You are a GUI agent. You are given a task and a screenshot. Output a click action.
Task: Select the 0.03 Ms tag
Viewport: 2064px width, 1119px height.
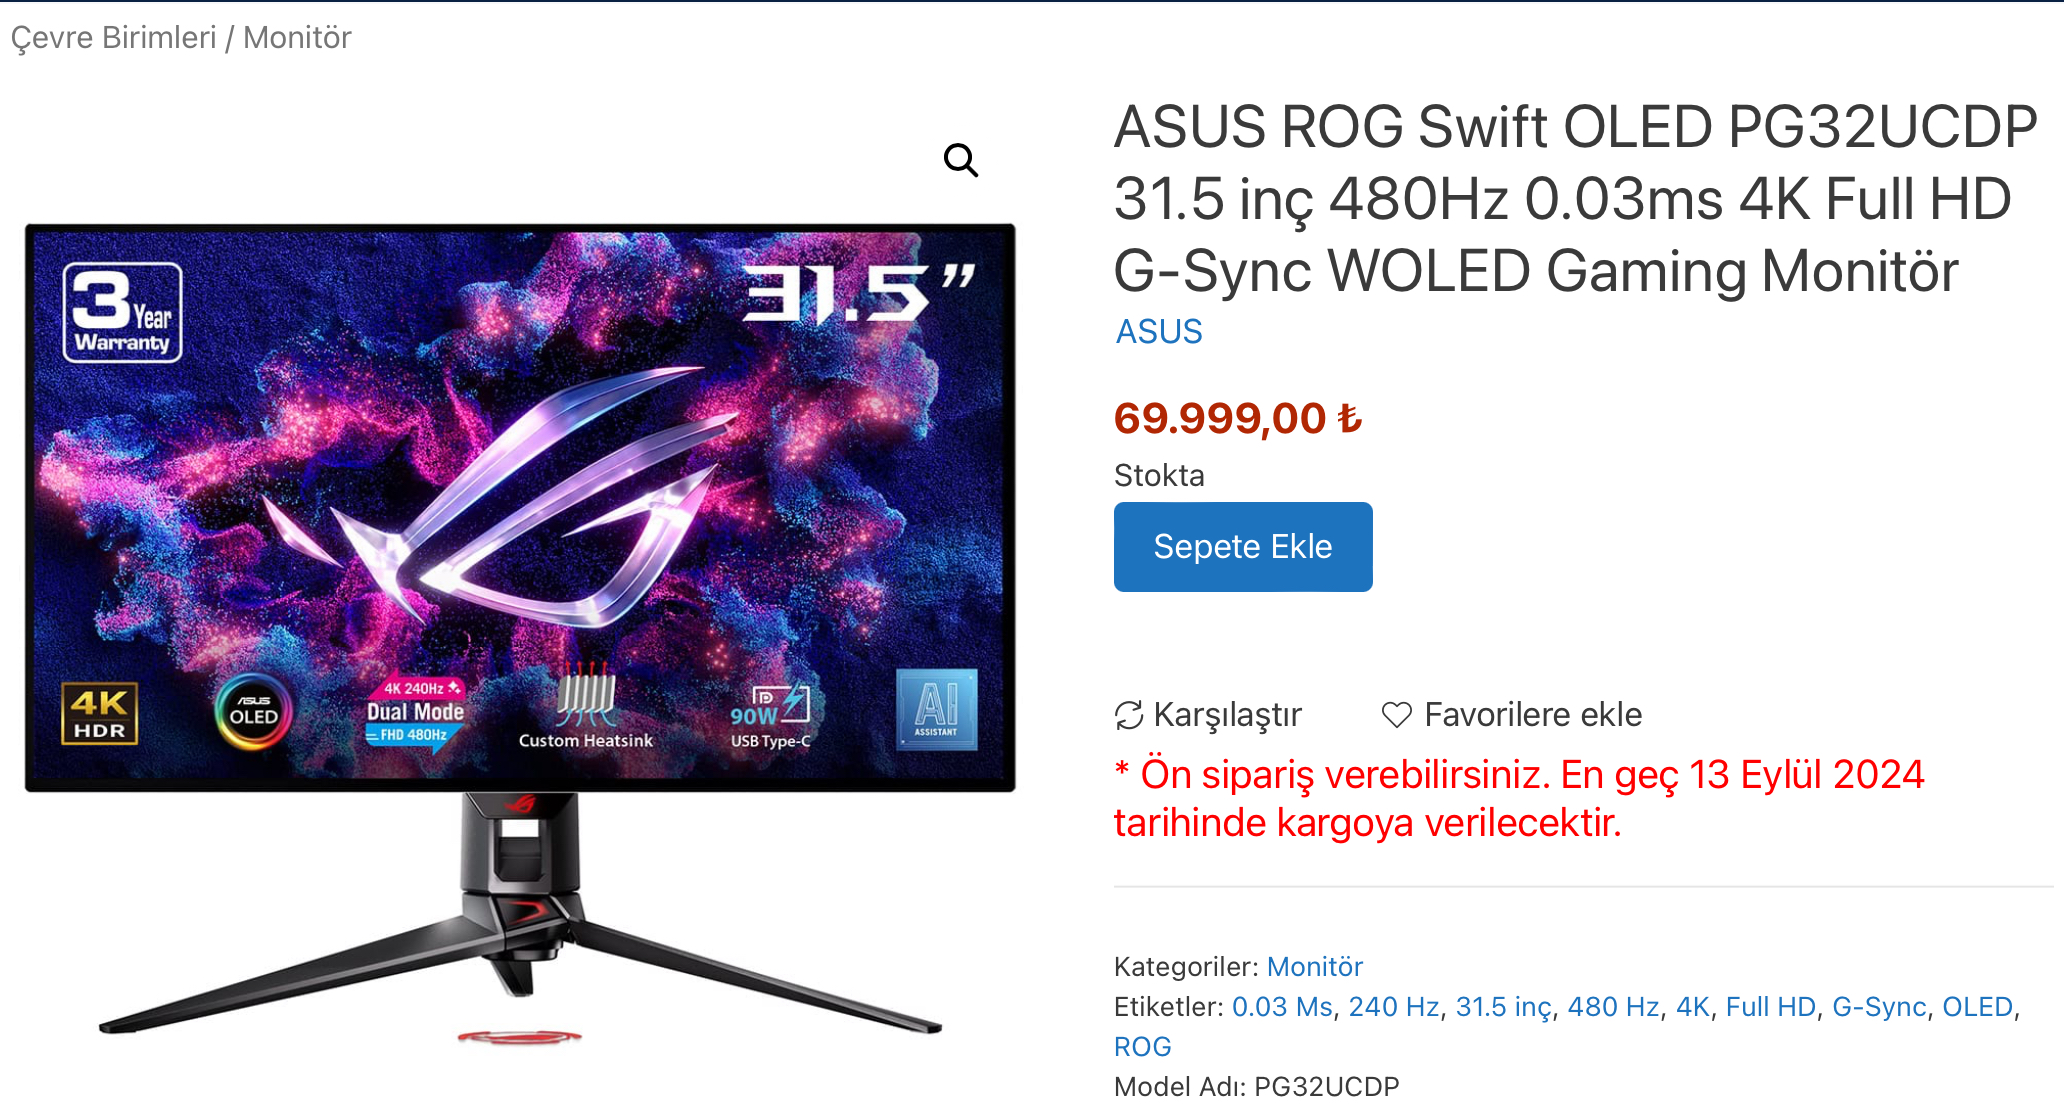click(1282, 1007)
